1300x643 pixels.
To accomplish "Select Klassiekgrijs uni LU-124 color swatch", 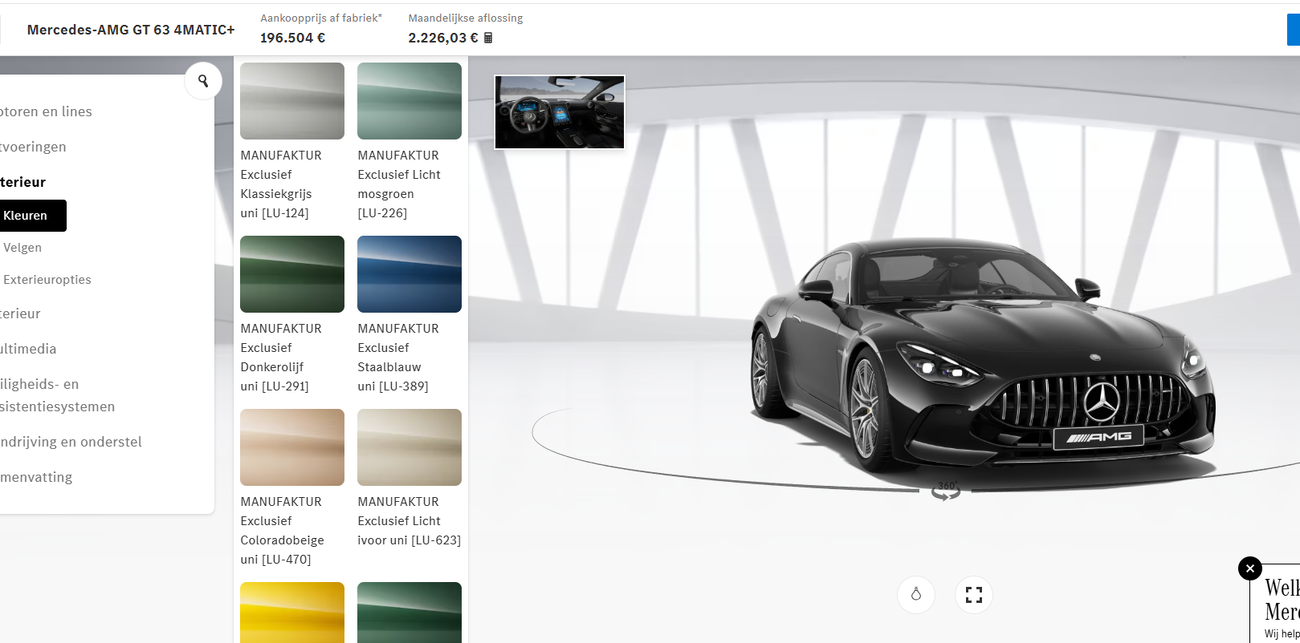I will pos(292,101).
